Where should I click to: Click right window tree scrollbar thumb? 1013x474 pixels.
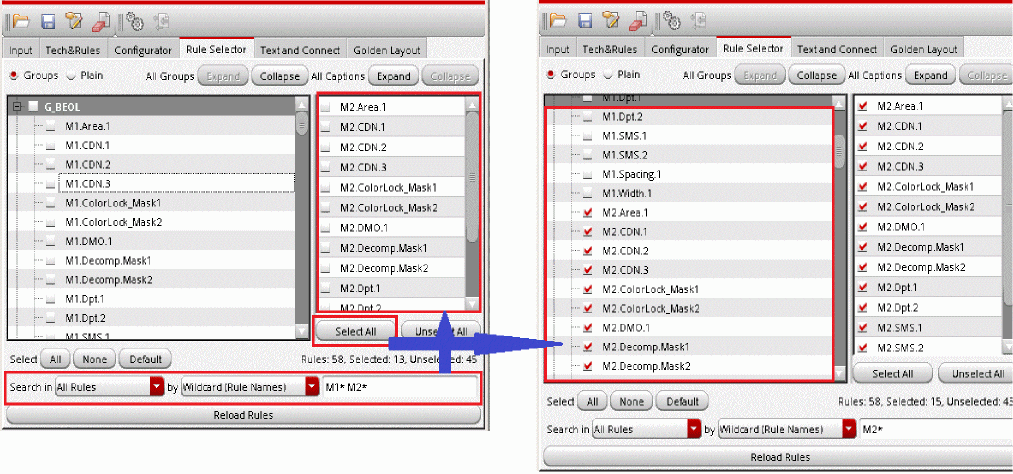839,152
